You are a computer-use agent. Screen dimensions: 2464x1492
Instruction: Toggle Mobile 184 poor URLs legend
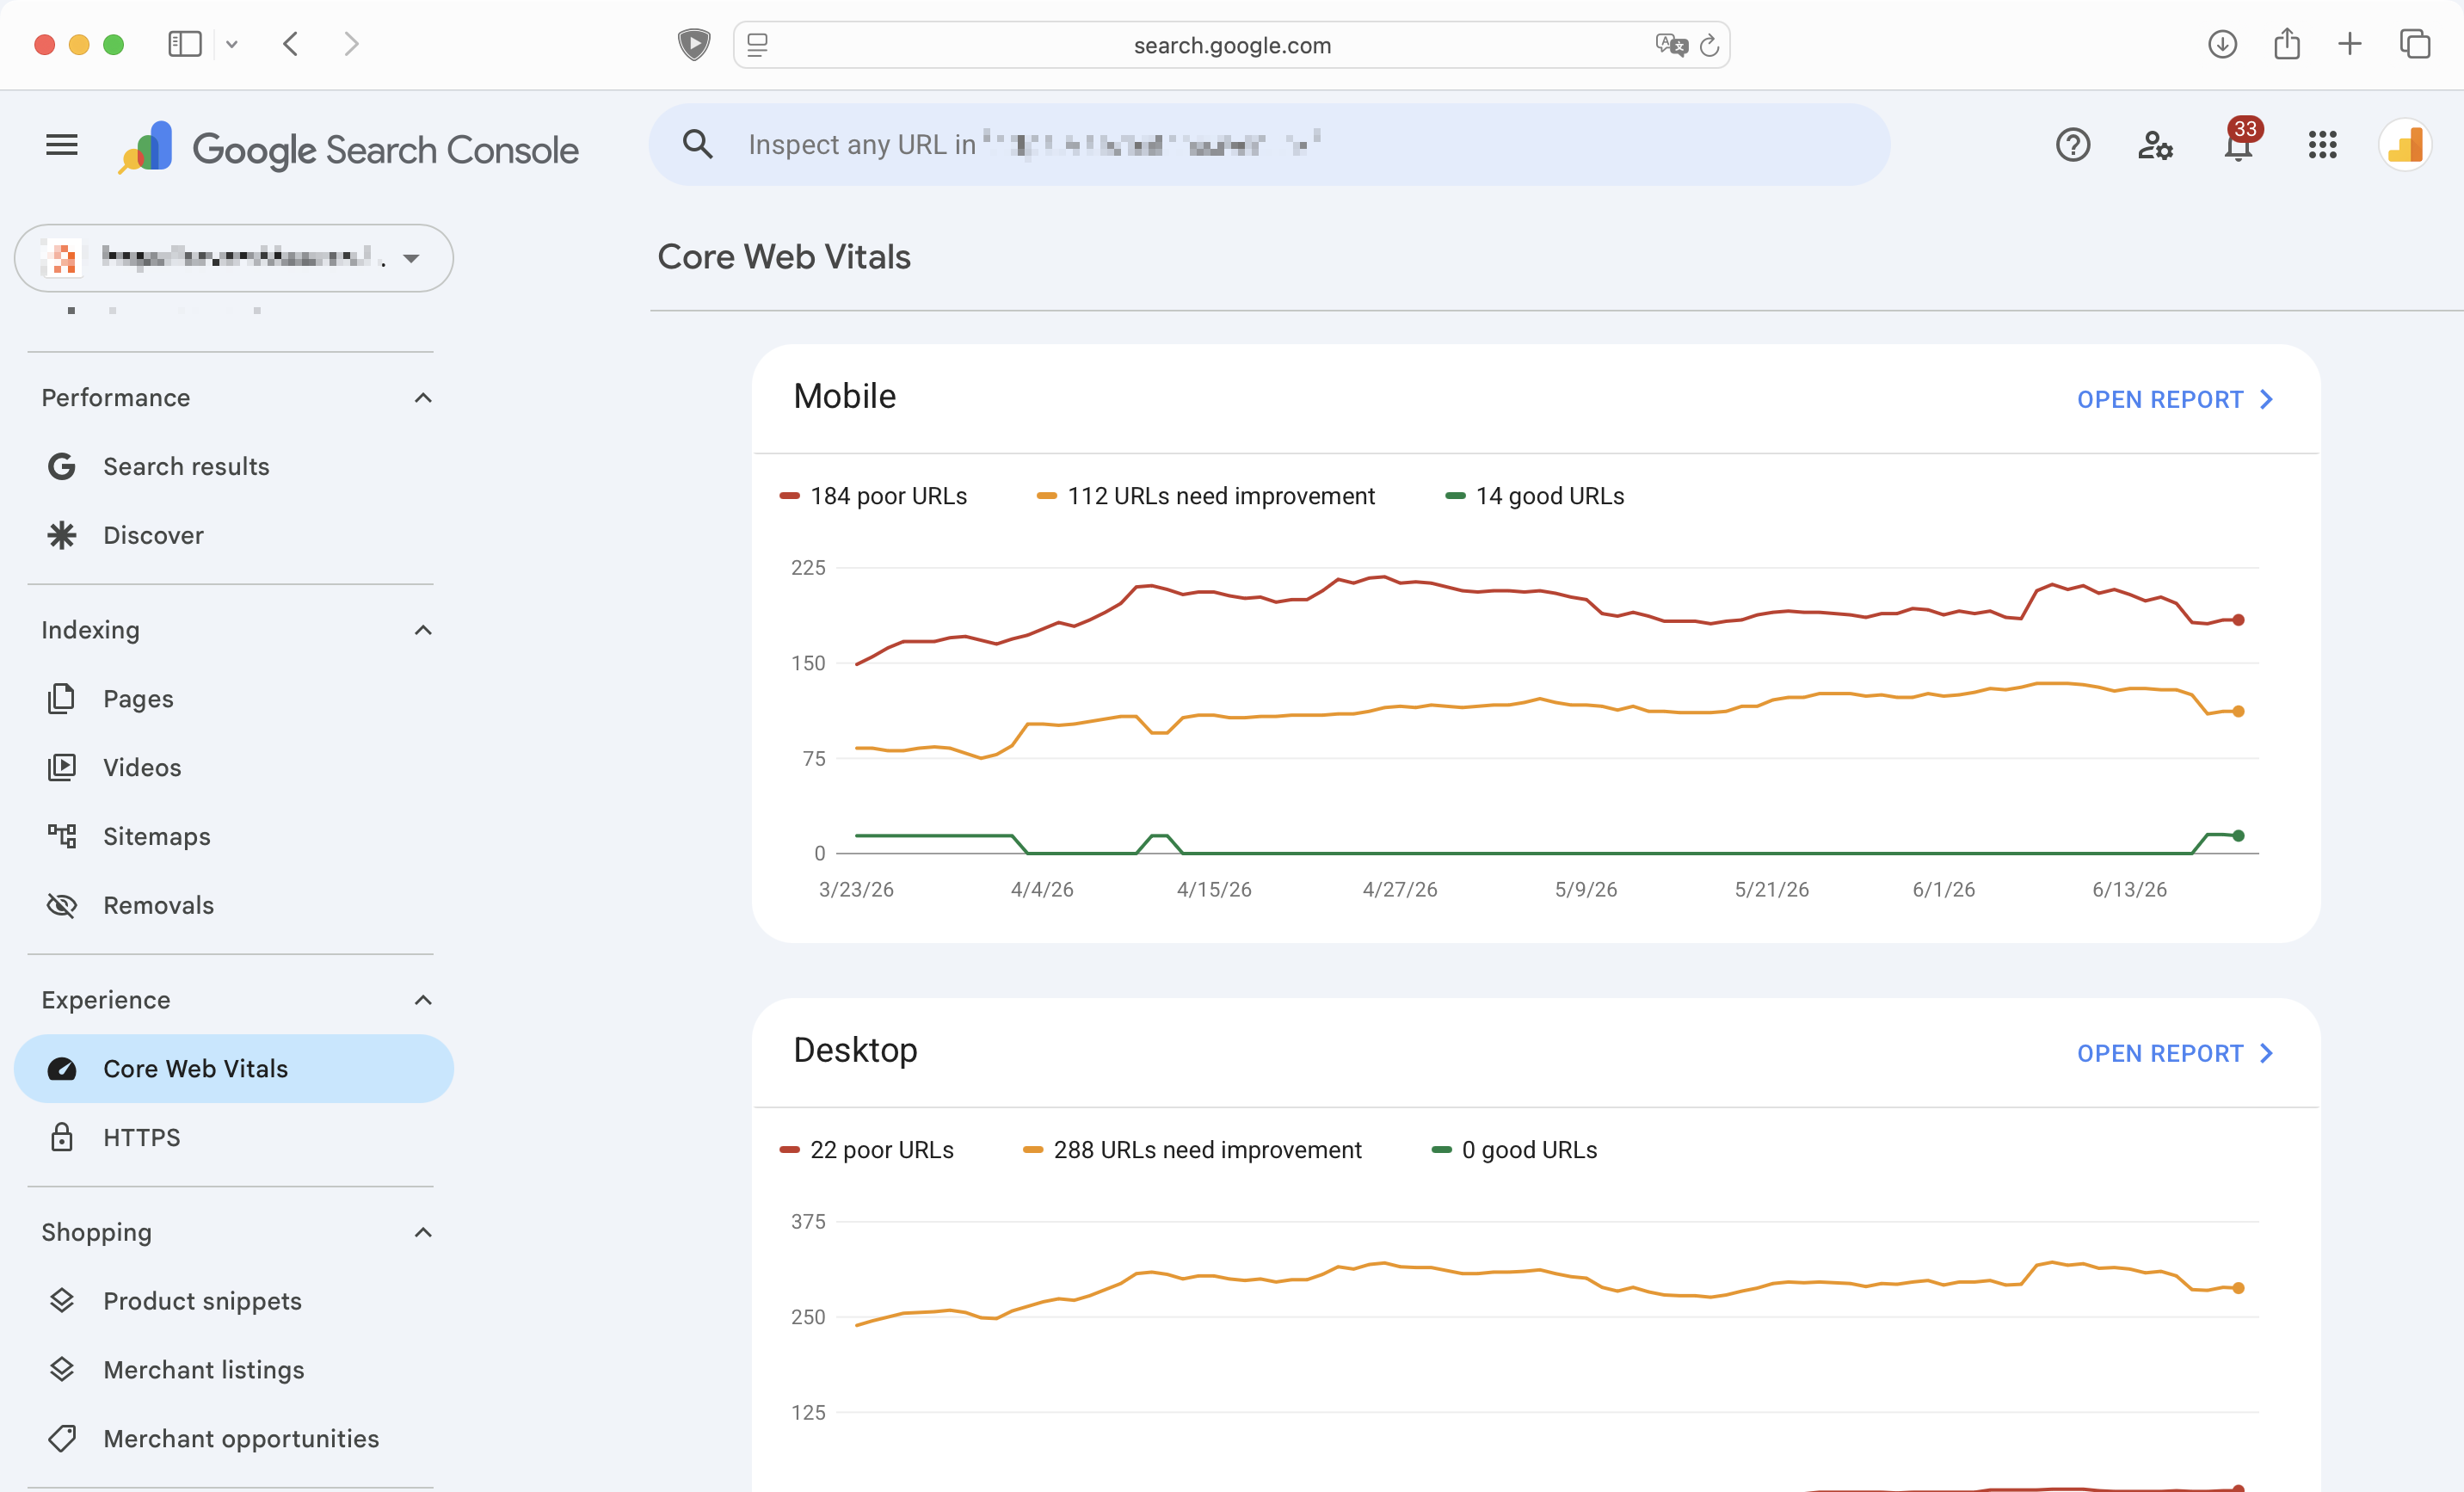(873, 496)
